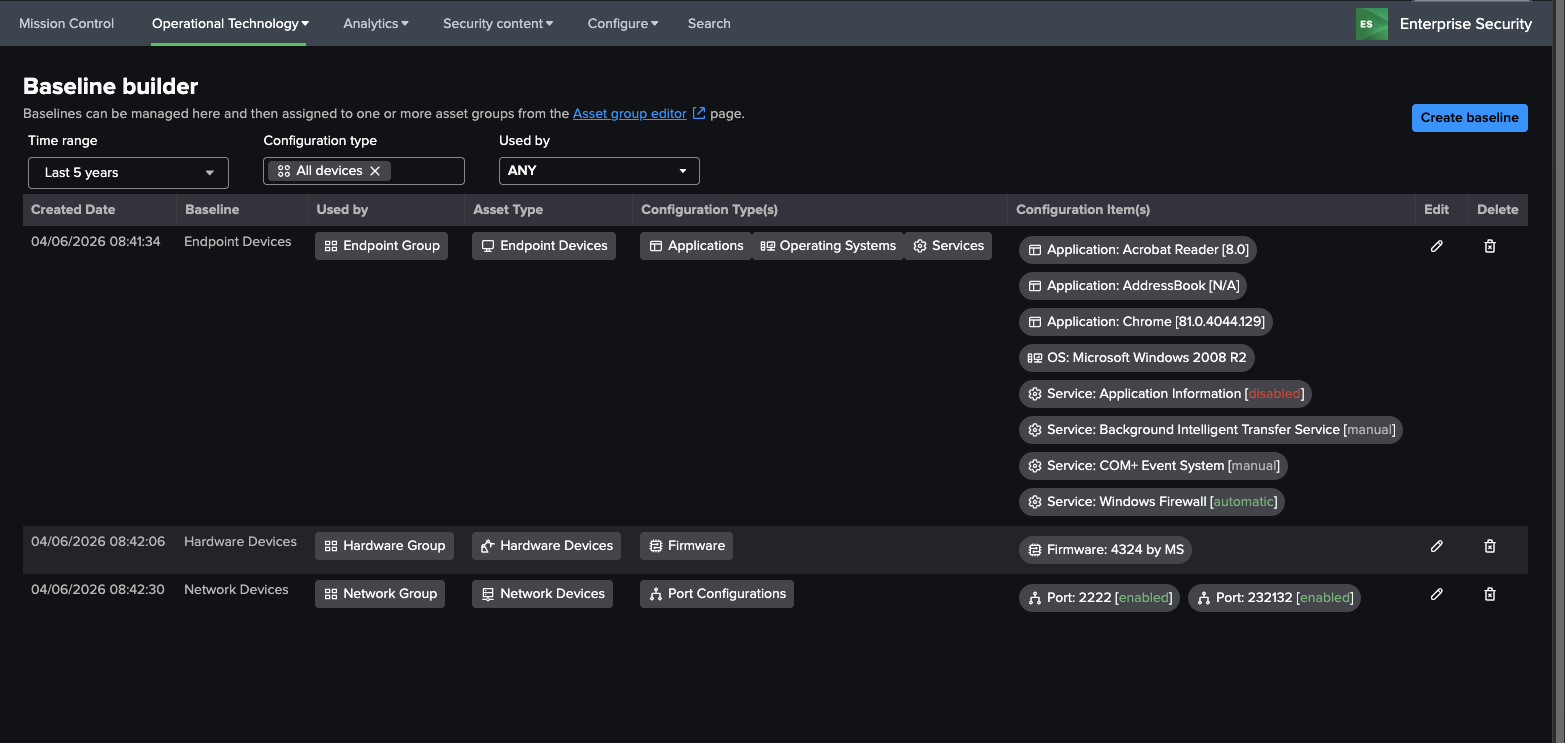
Task: Click pencil icon for Hardware Devices row
Action: [1436, 546]
